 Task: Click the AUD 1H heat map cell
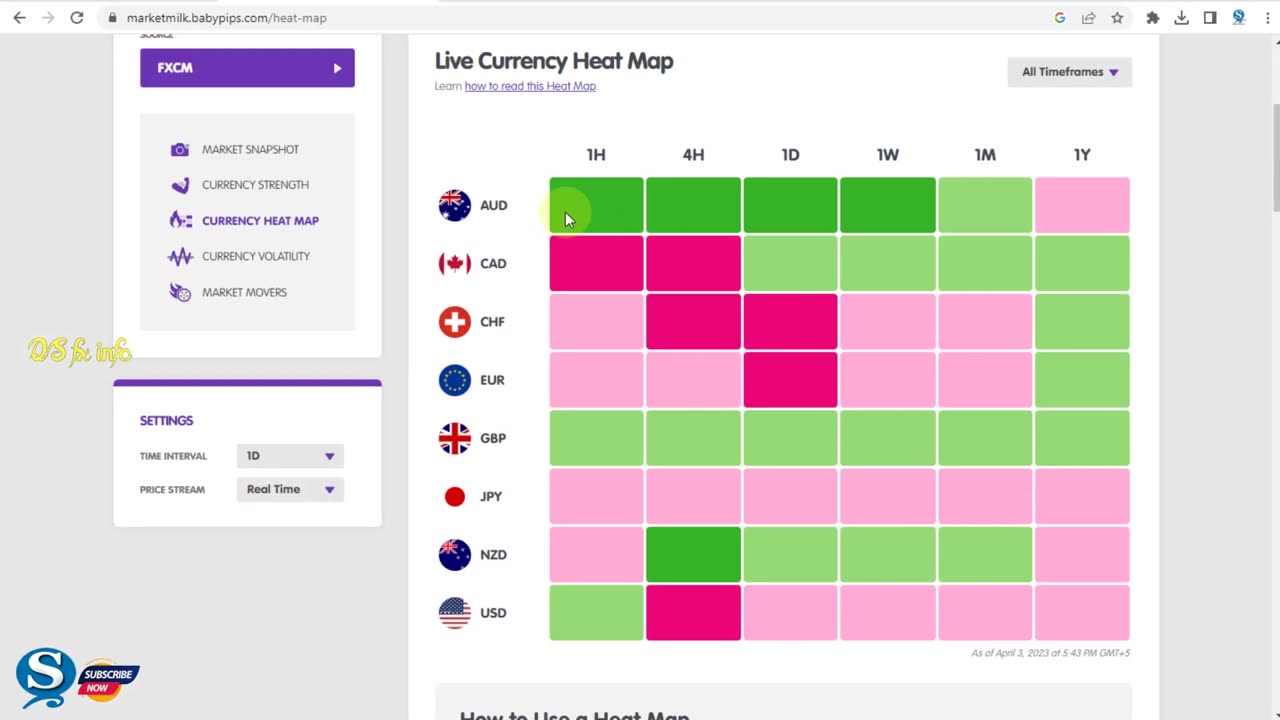tap(596, 205)
